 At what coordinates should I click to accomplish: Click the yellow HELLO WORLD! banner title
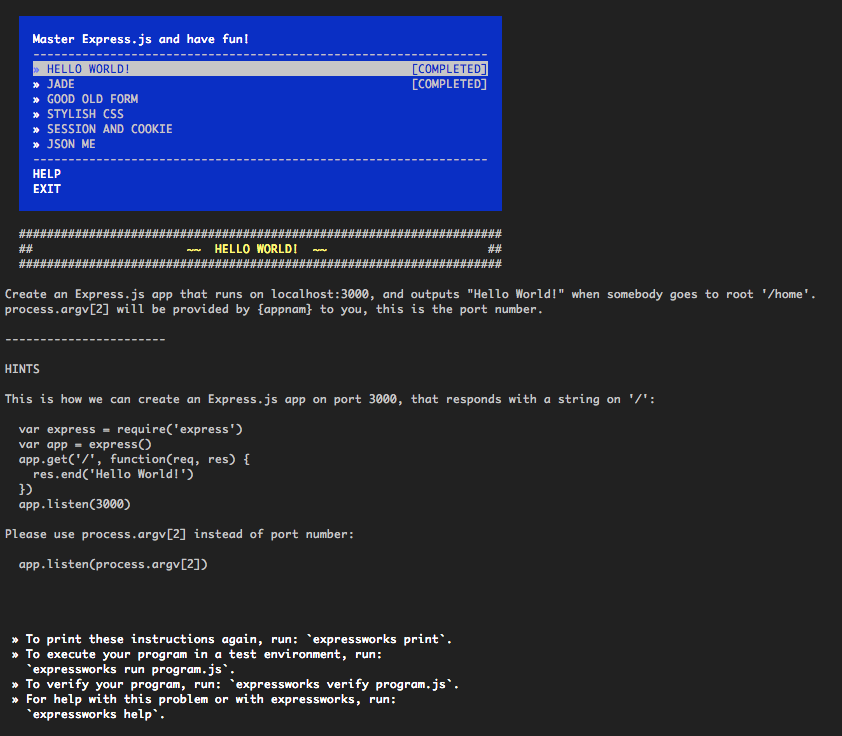tap(256, 249)
